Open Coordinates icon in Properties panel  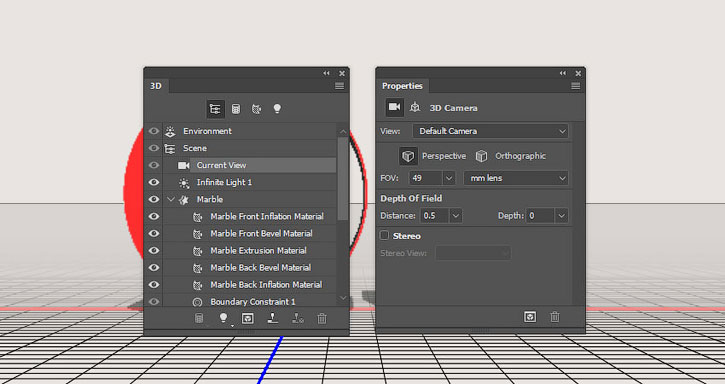tap(415, 107)
